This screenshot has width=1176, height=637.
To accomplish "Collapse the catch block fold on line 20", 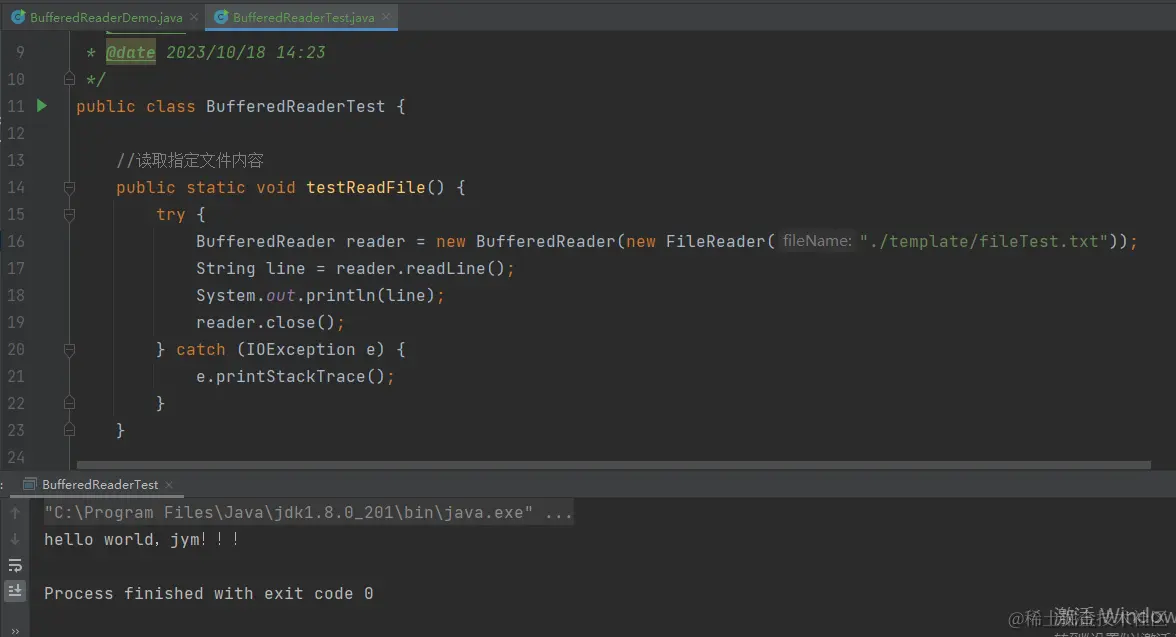I will click(x=69, y=349).
